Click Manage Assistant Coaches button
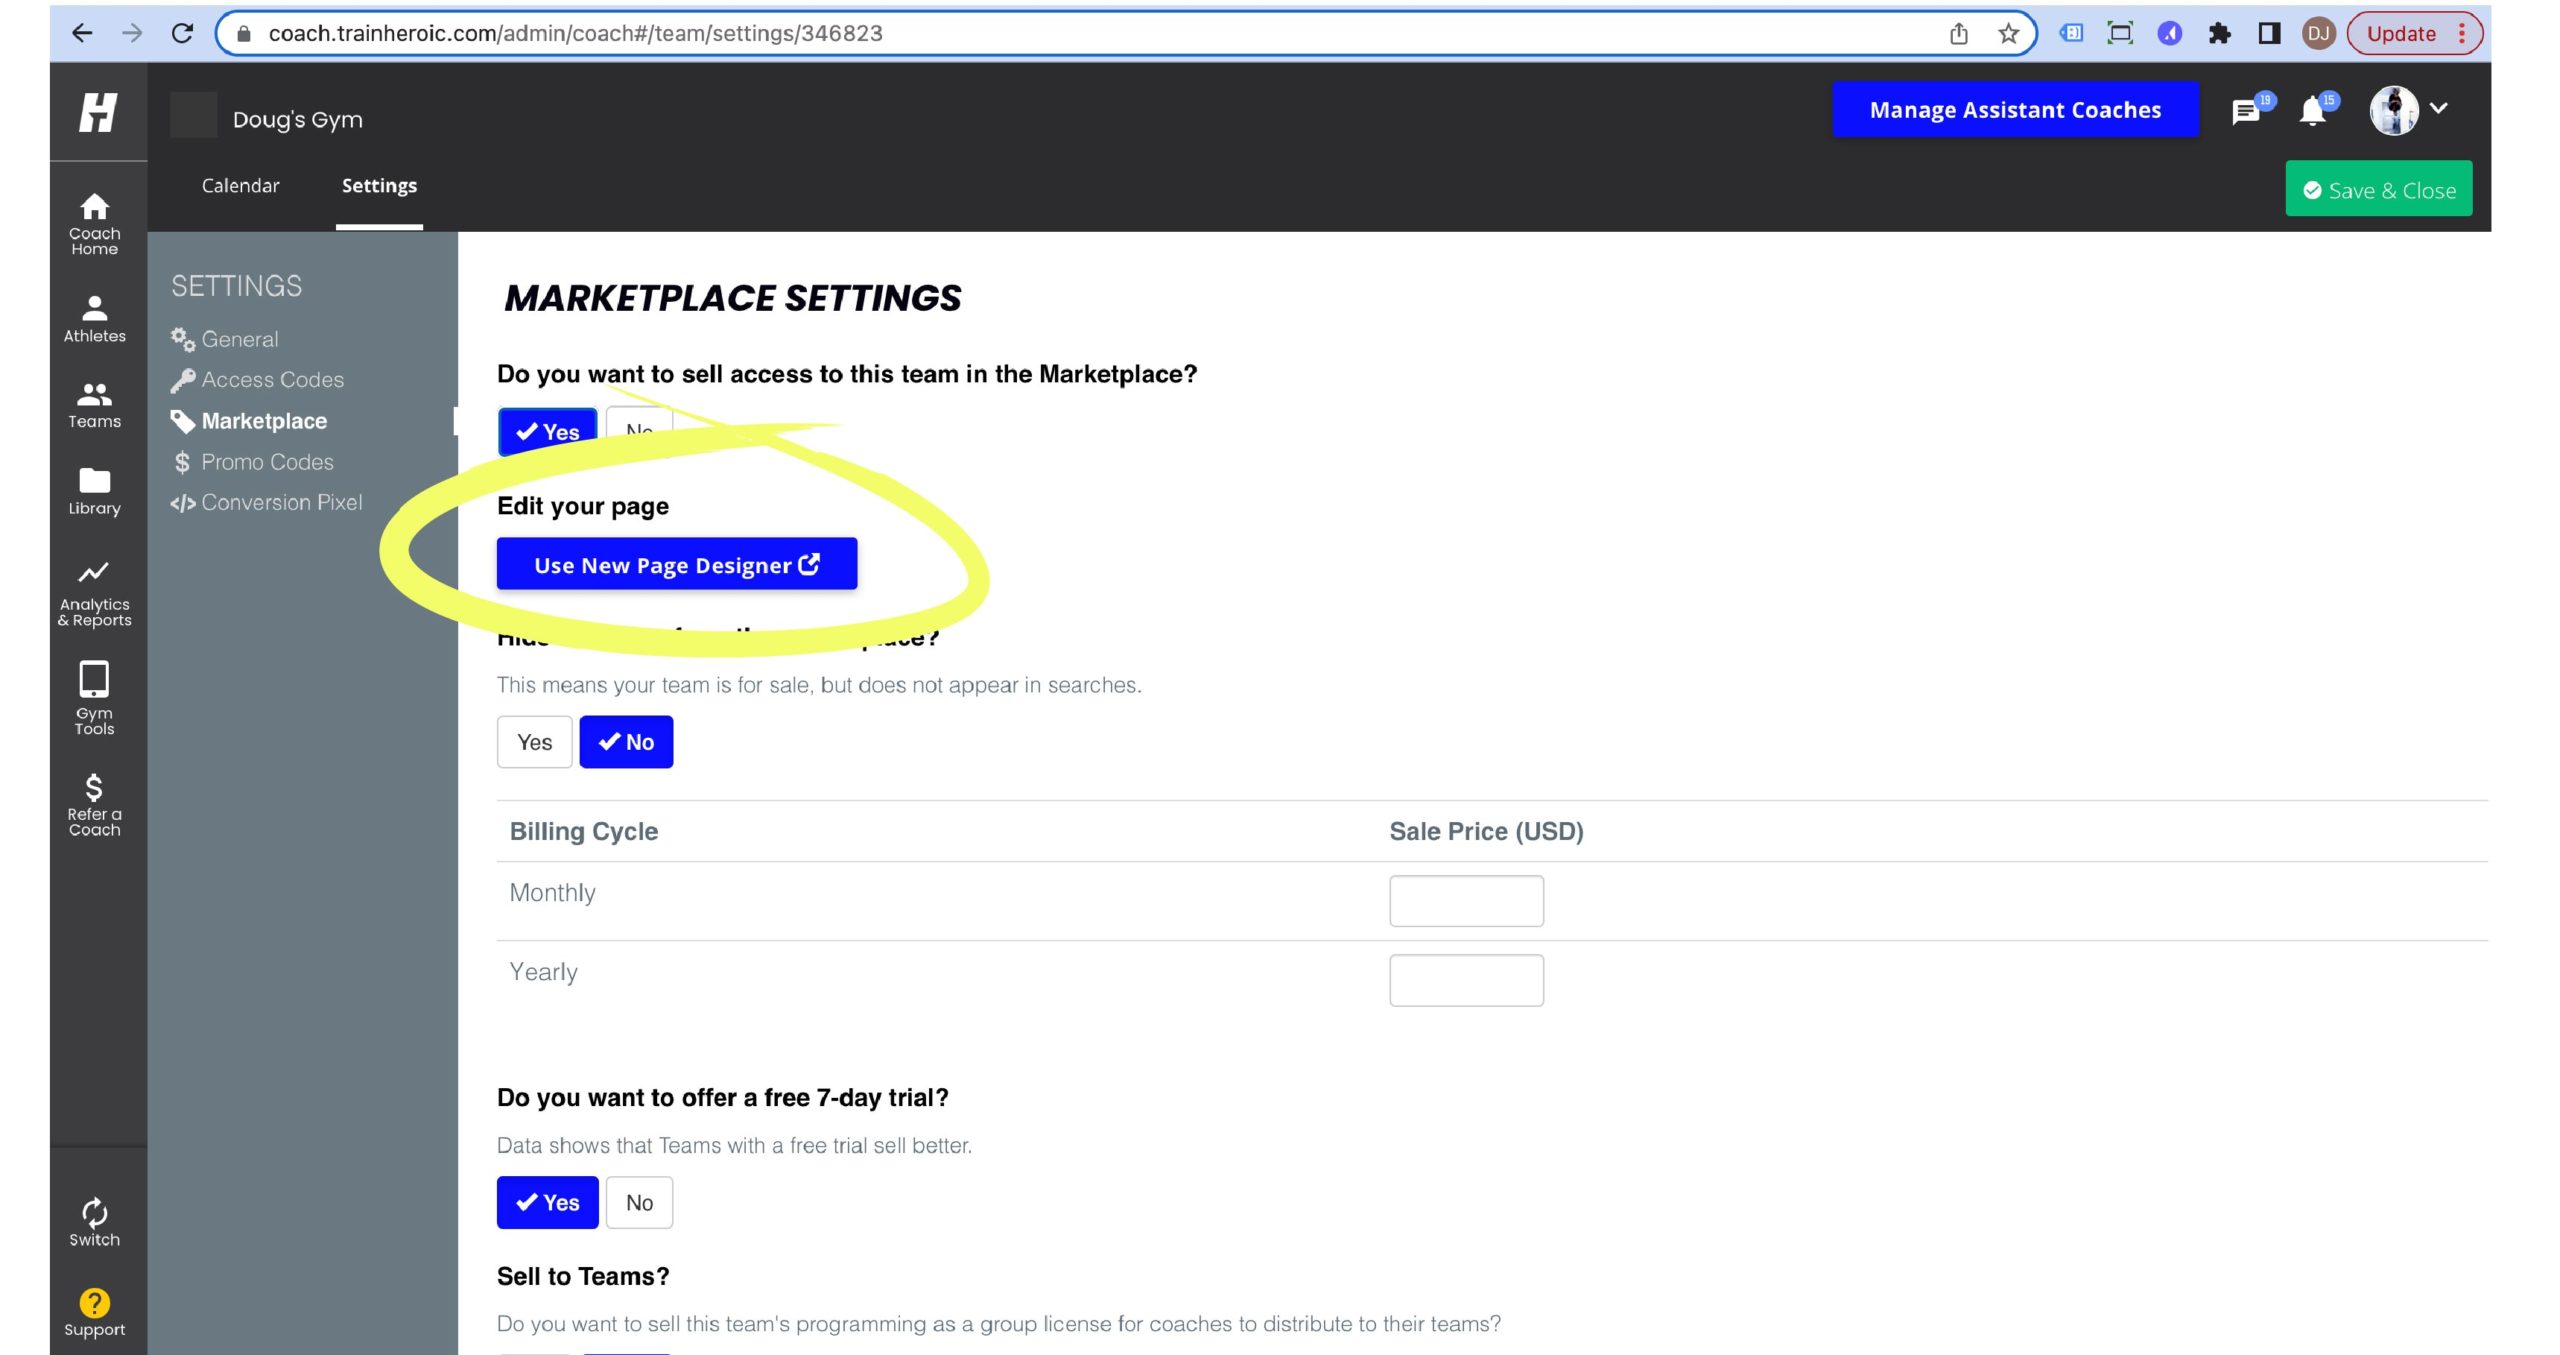2560x1355 pixels. click(2015, 110)
